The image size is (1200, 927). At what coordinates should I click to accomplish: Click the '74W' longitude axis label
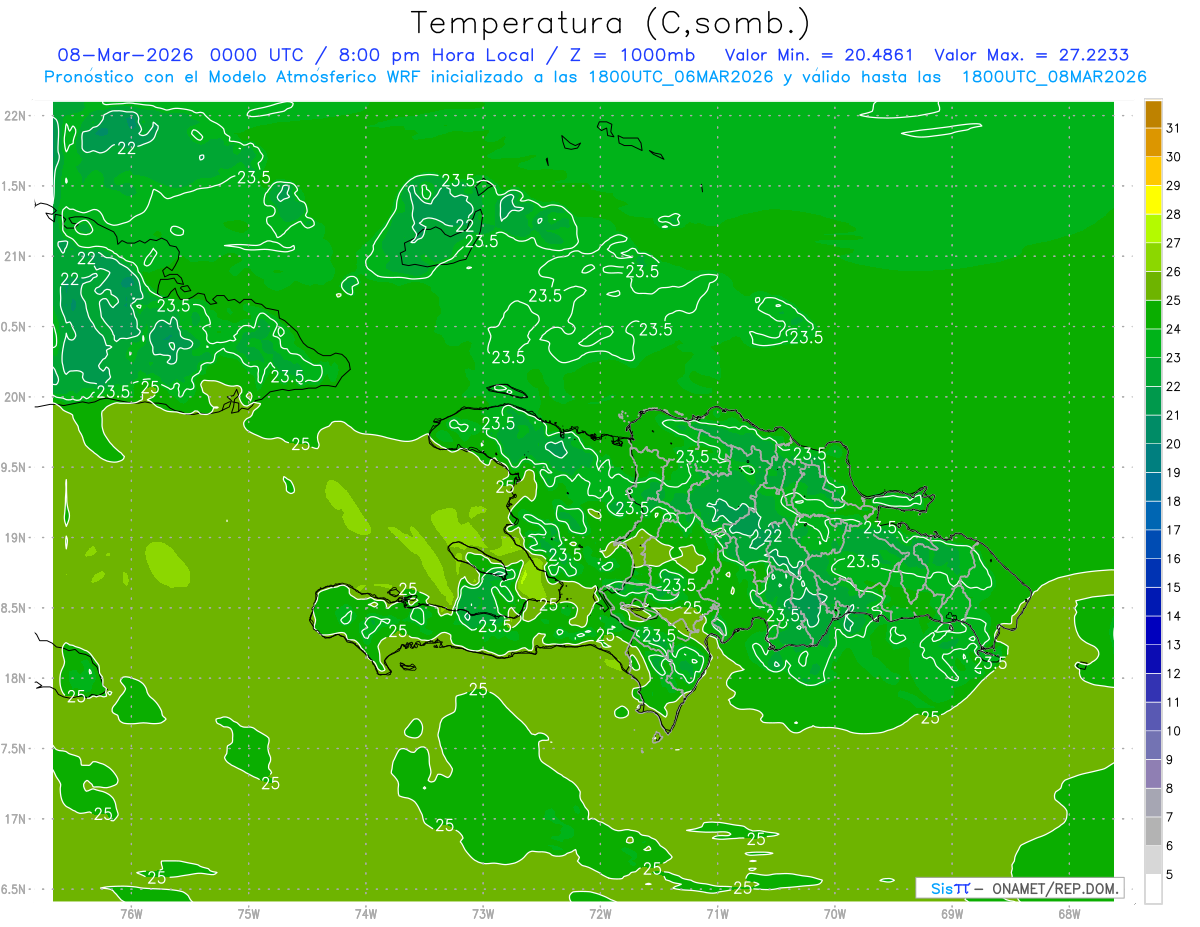pyautogui.click(x=366, y=913)
